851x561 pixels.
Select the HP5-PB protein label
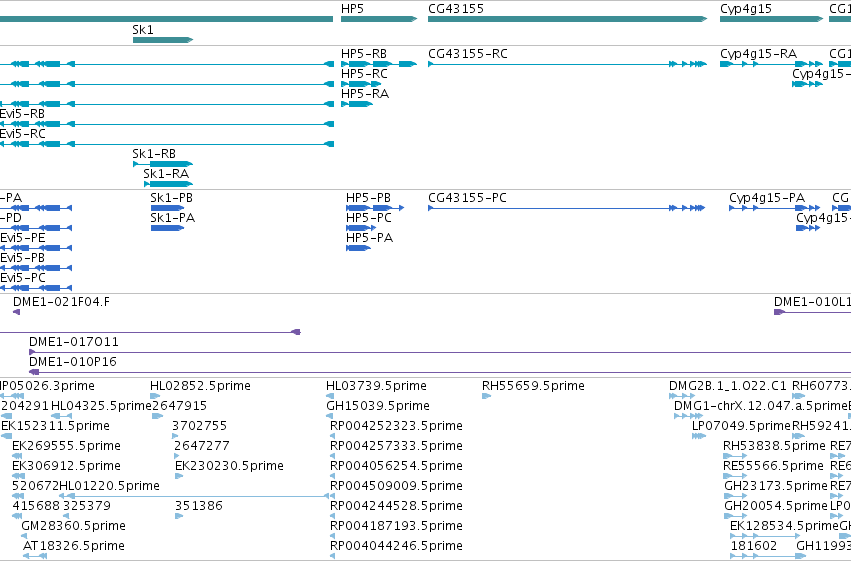pyautogui.click(x=369, y=198)
